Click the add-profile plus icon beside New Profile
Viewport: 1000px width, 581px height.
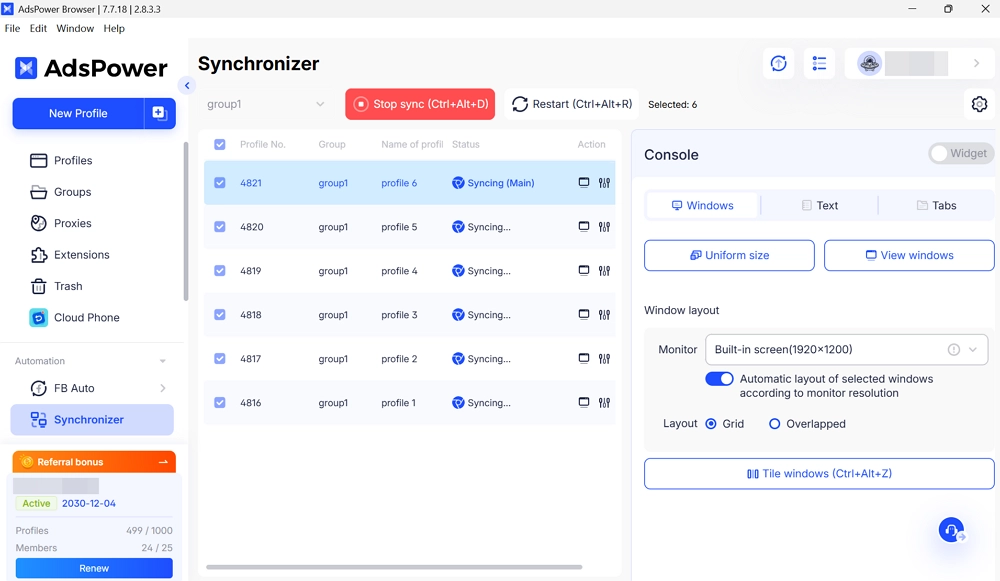[x=159, y=114]
